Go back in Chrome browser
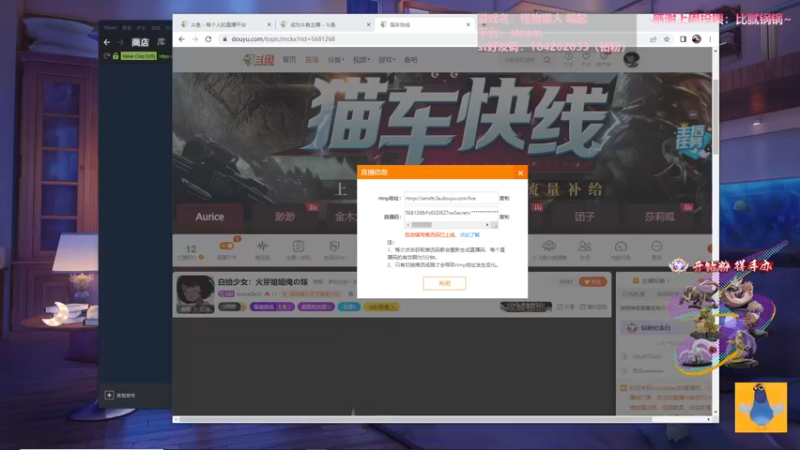The image size is (800, 450). point(182,39)
